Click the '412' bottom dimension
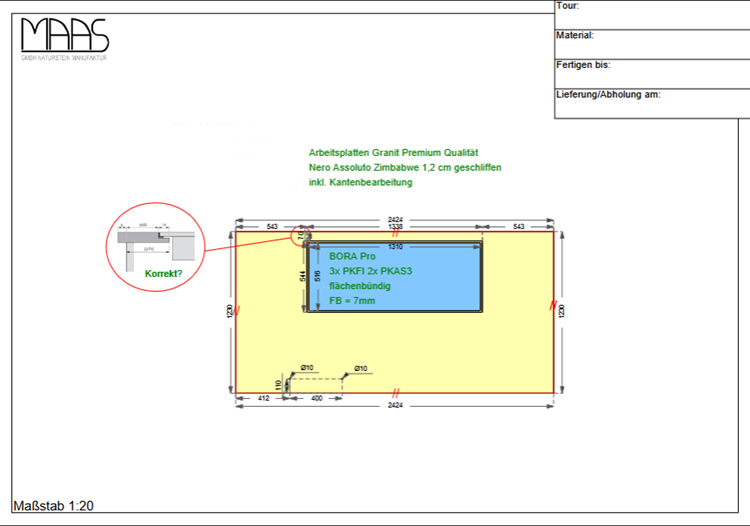Image resolution: width=750 pixels, height=526 pixels. point(264,398)
